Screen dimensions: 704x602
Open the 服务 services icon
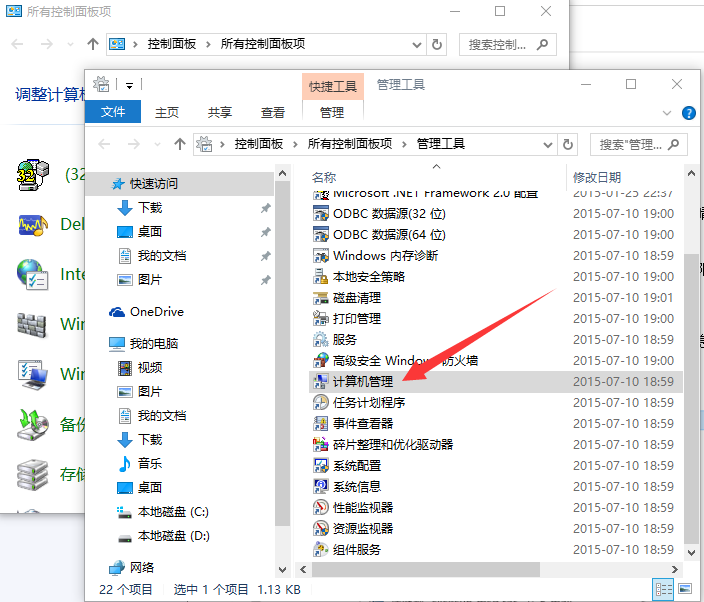[321, 339]
